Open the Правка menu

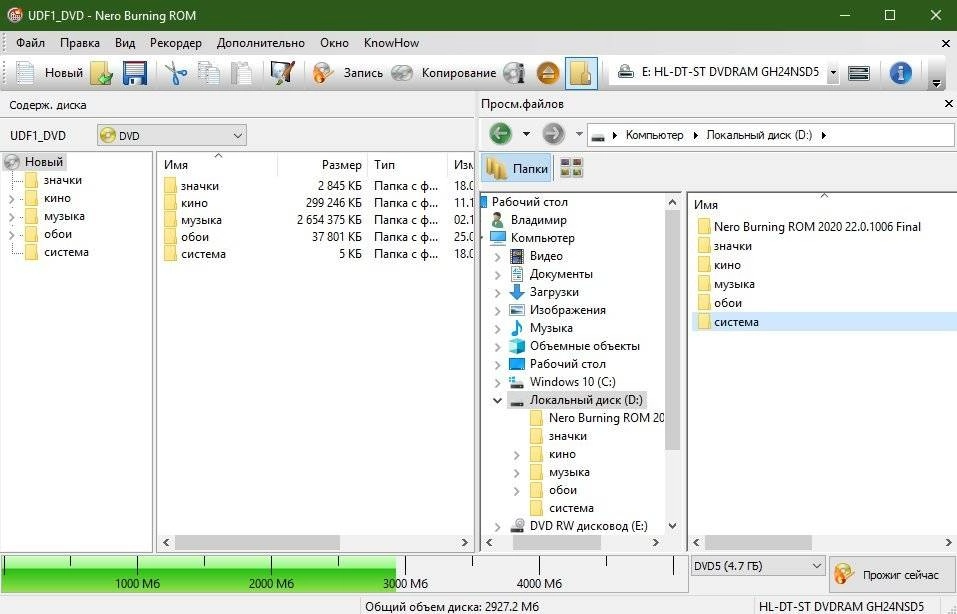click(80, 43)
